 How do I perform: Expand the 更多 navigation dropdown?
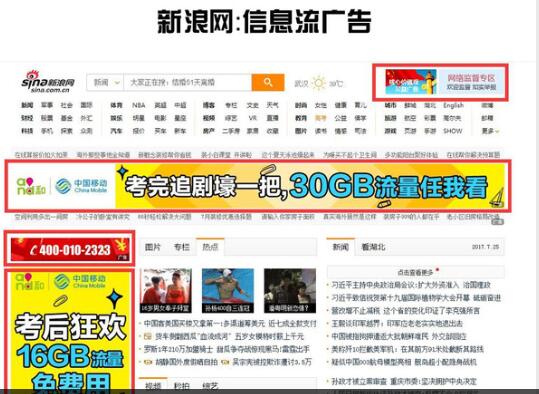tap(491, 131)
